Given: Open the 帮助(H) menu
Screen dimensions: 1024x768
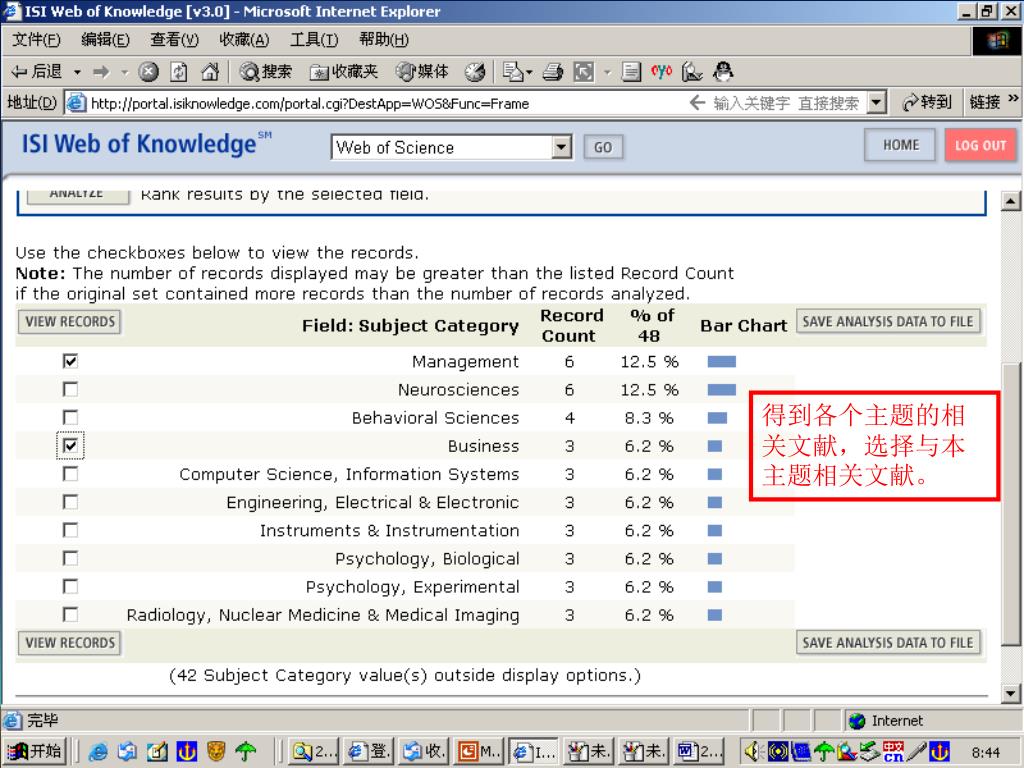Looking at the screenshot, I should pos(384,40).
